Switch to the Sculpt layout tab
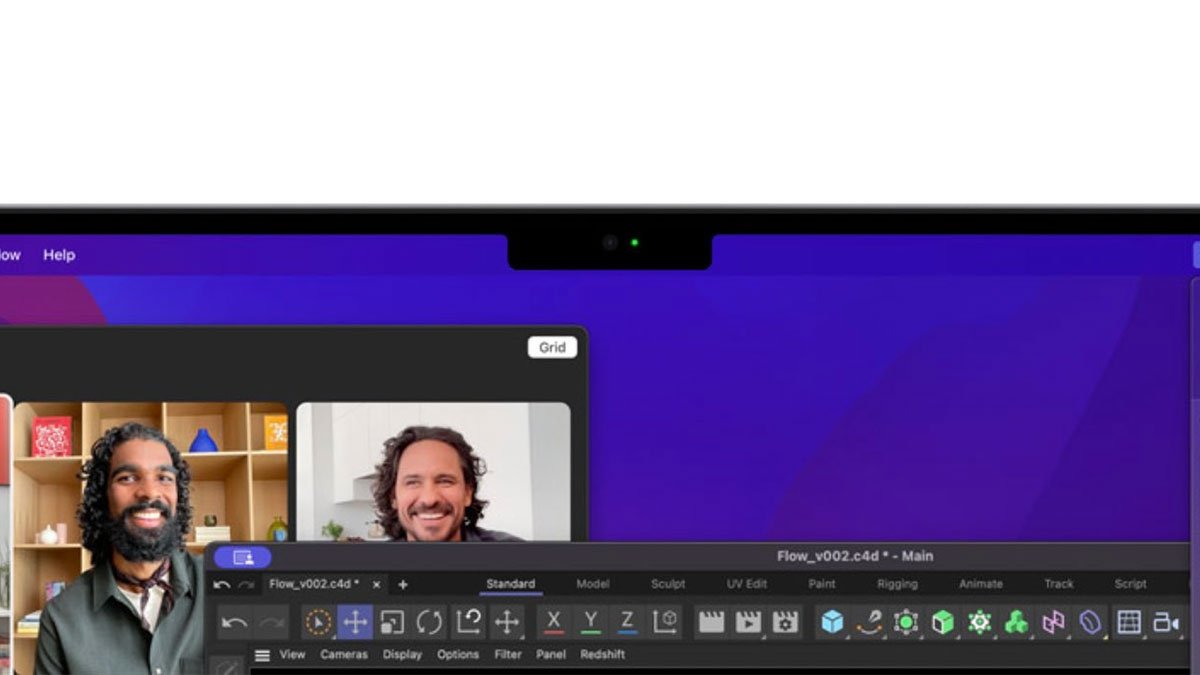Screen dimensions: 1200x675 tap(668, 584)
